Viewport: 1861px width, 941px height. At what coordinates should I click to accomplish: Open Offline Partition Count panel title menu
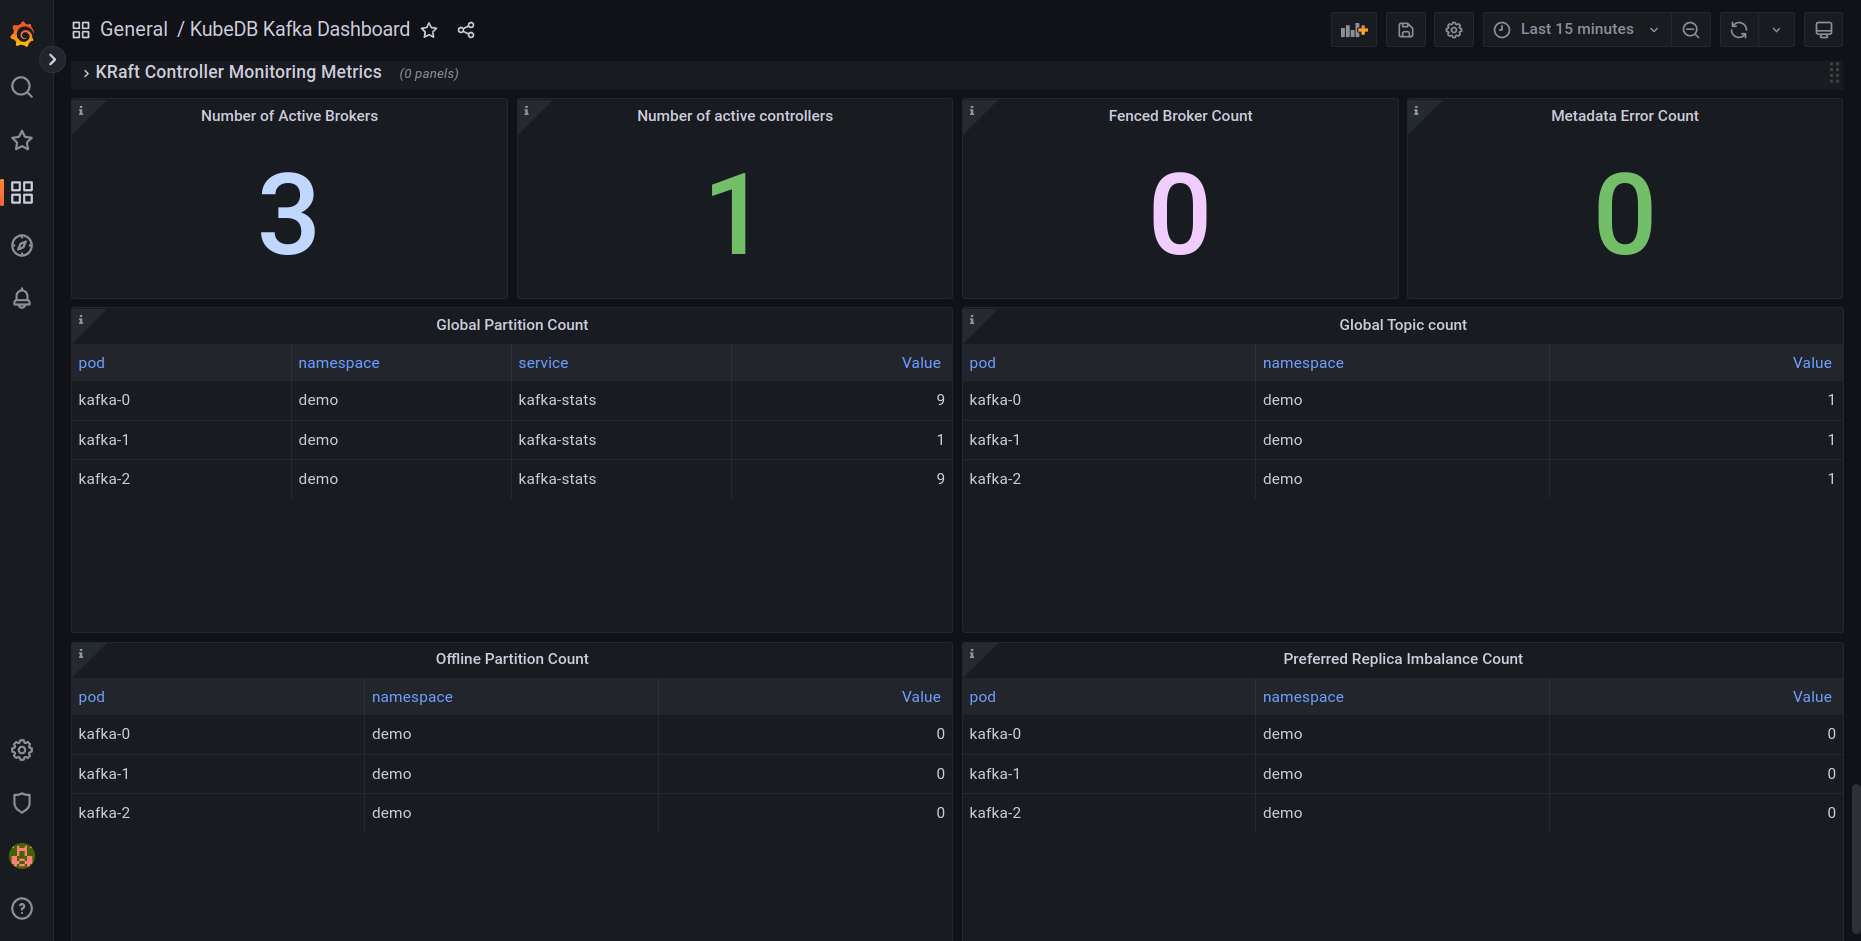click(x=512, y=659)
